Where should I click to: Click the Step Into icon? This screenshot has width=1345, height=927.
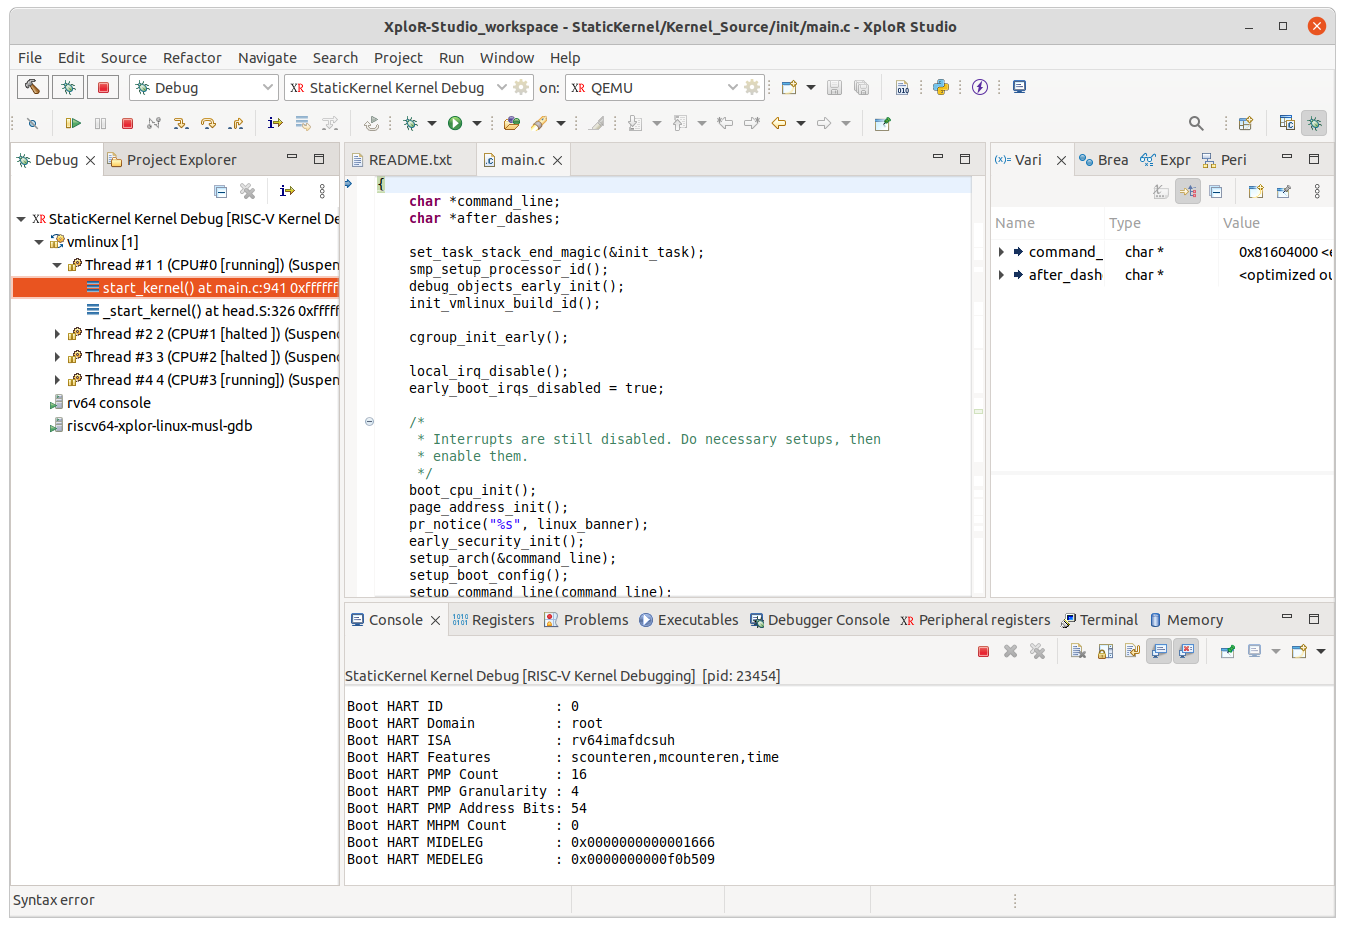click(181, 123)
